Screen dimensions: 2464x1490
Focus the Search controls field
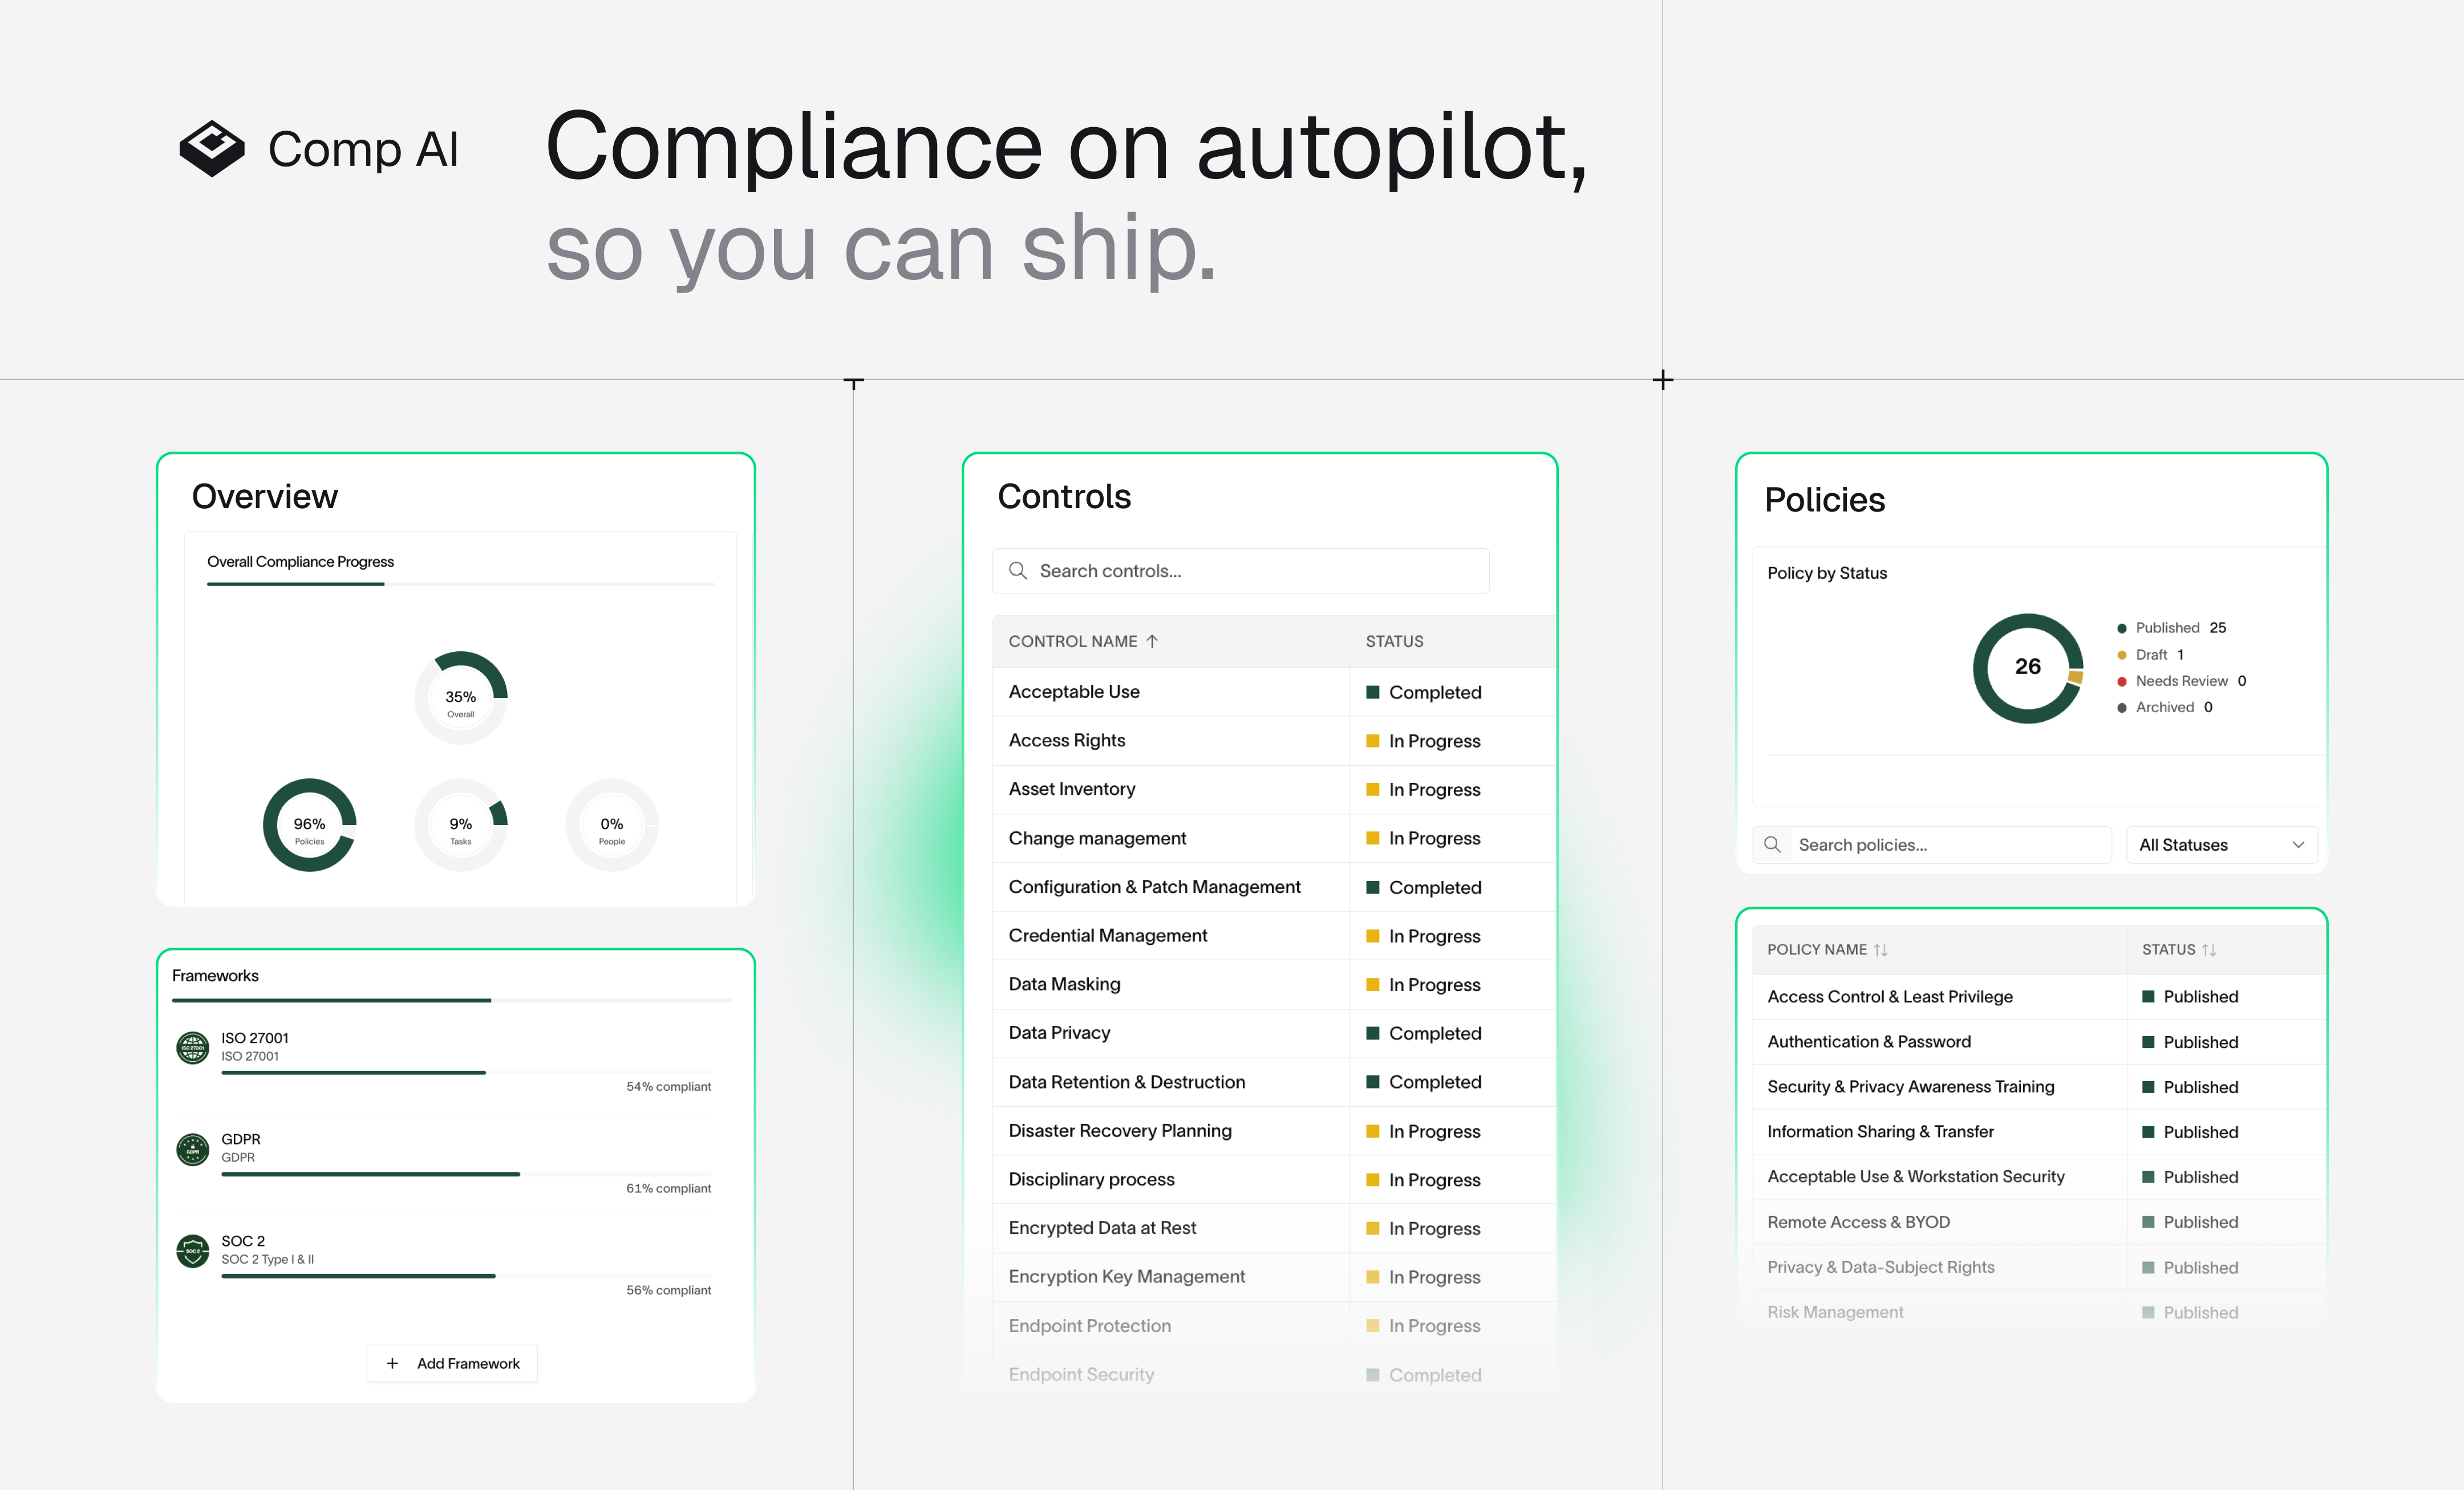point(1240,570)
